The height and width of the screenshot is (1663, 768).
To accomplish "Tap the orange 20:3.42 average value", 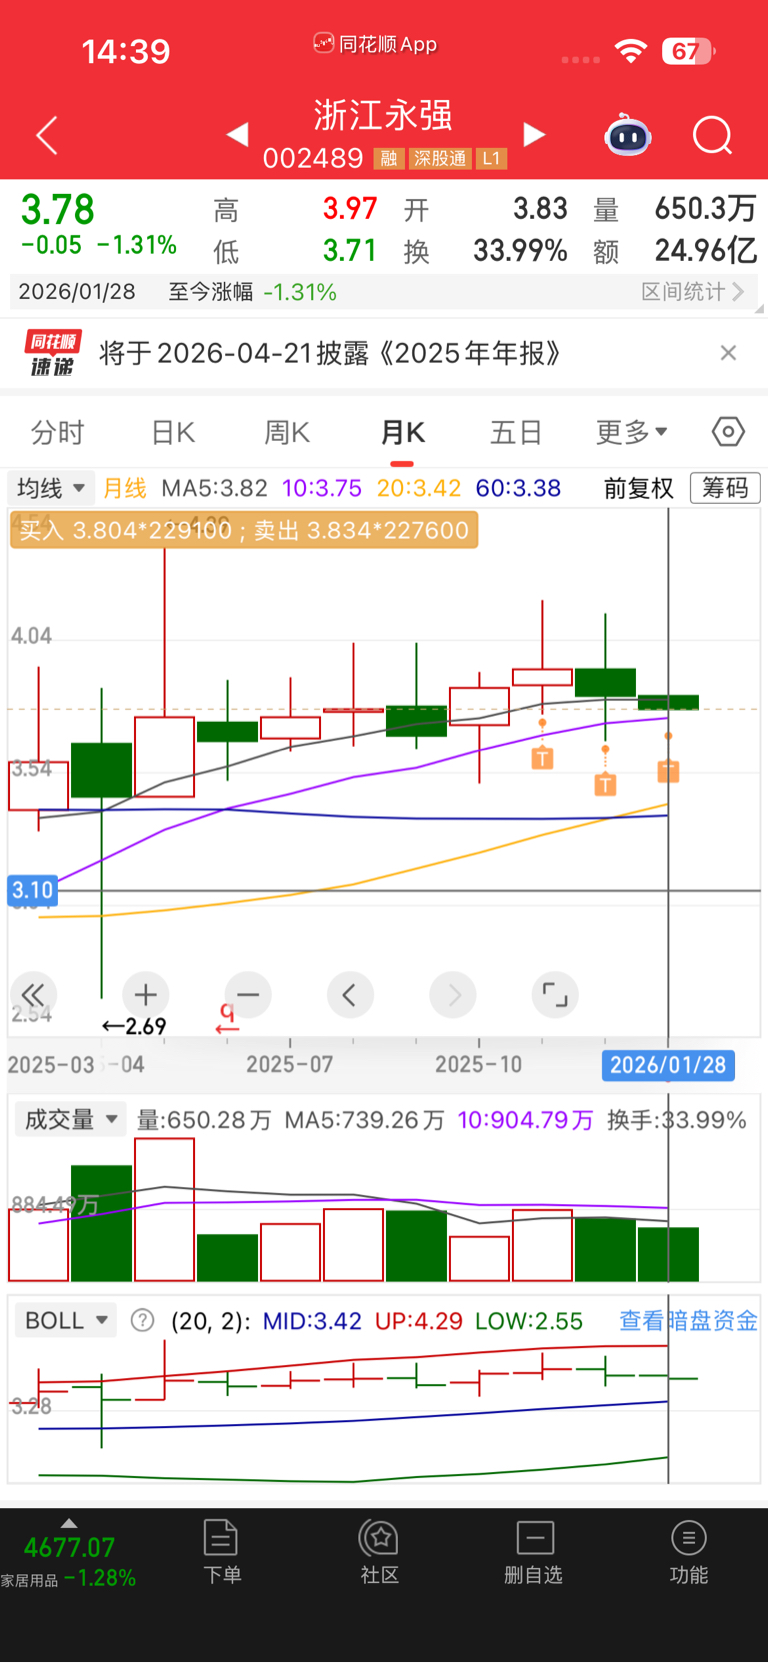I will 419,488.
